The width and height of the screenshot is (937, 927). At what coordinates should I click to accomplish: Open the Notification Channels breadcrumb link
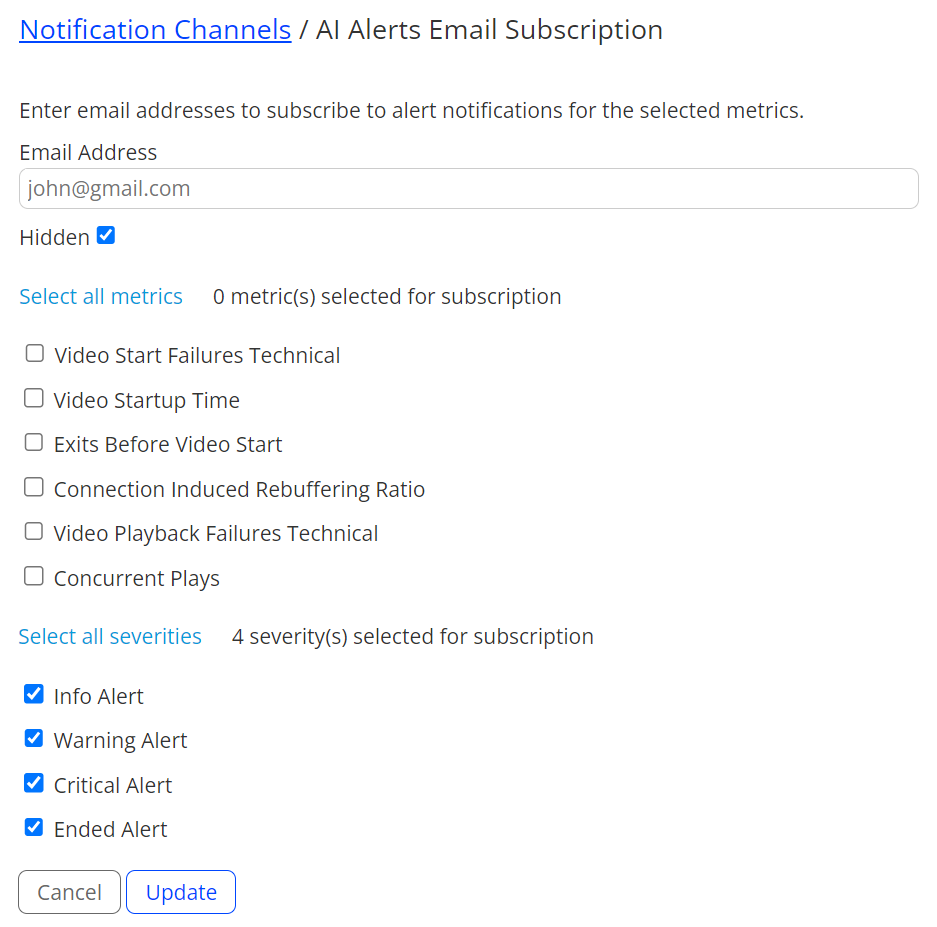[155, 30]
